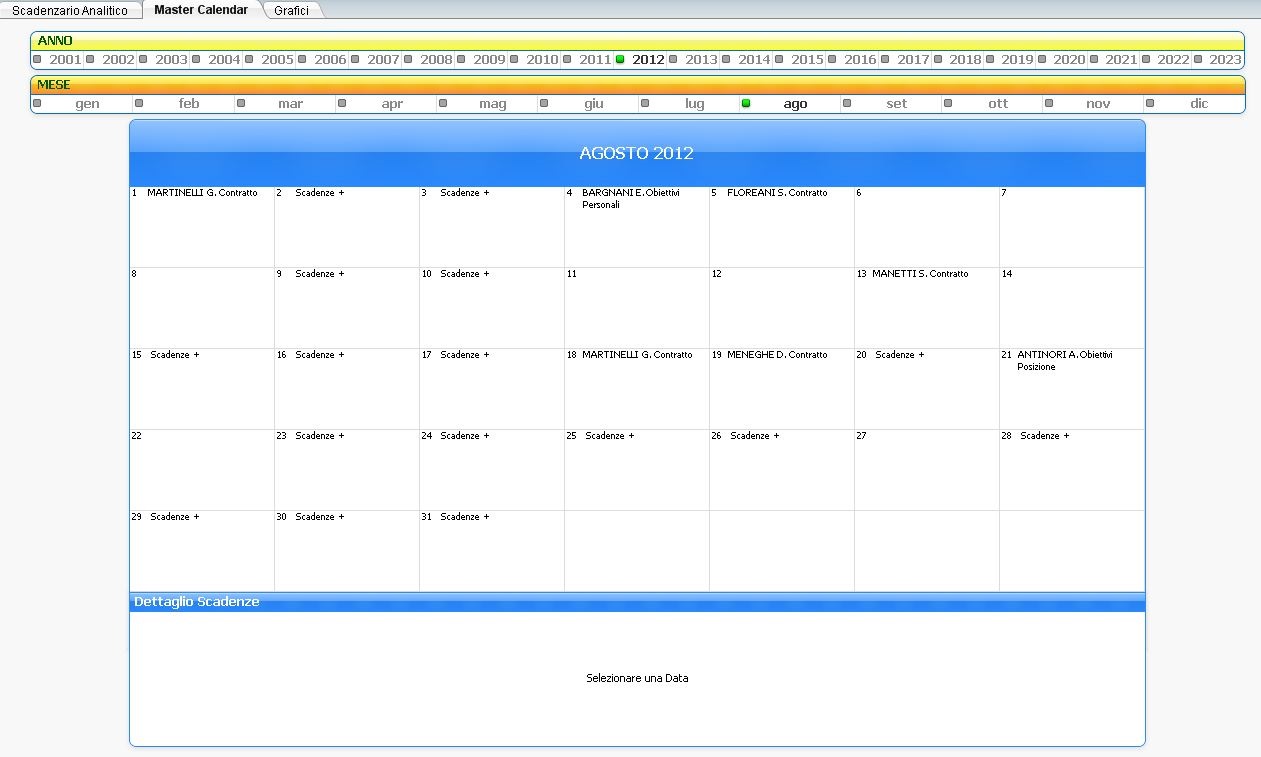
Task: Expand Scadenze + on day 25
Action: [610, 436]
